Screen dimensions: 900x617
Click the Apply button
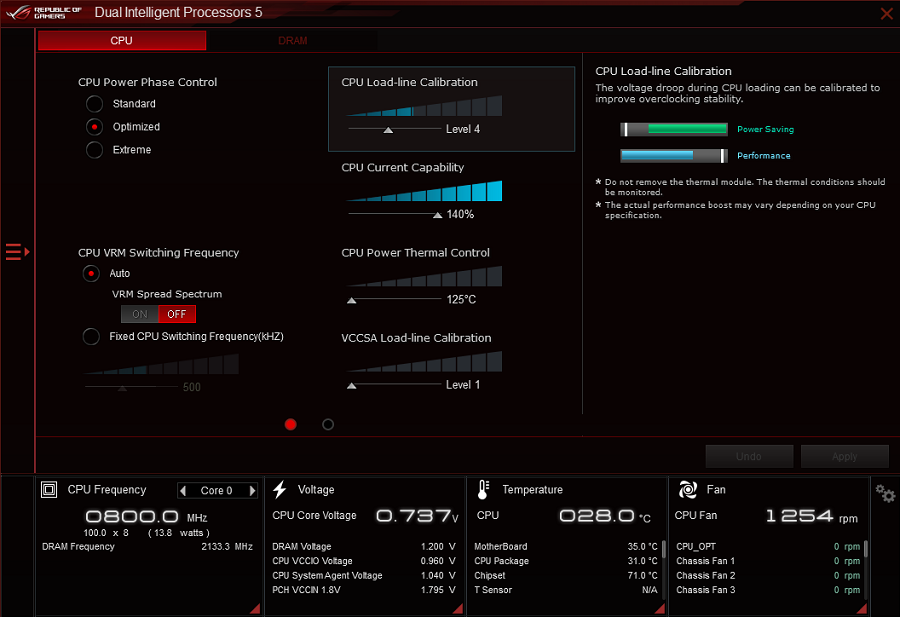tap(844, 456)
